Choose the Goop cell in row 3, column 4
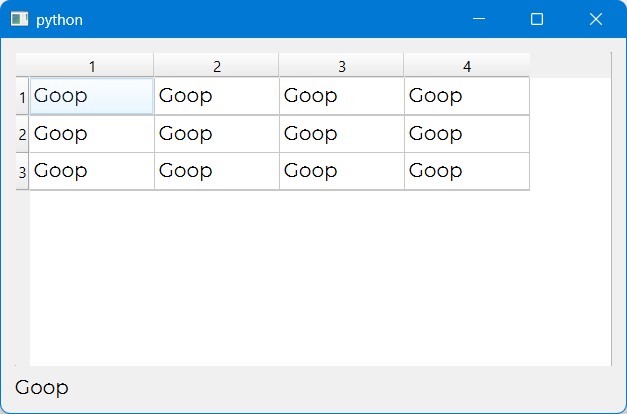 (466, 171)
